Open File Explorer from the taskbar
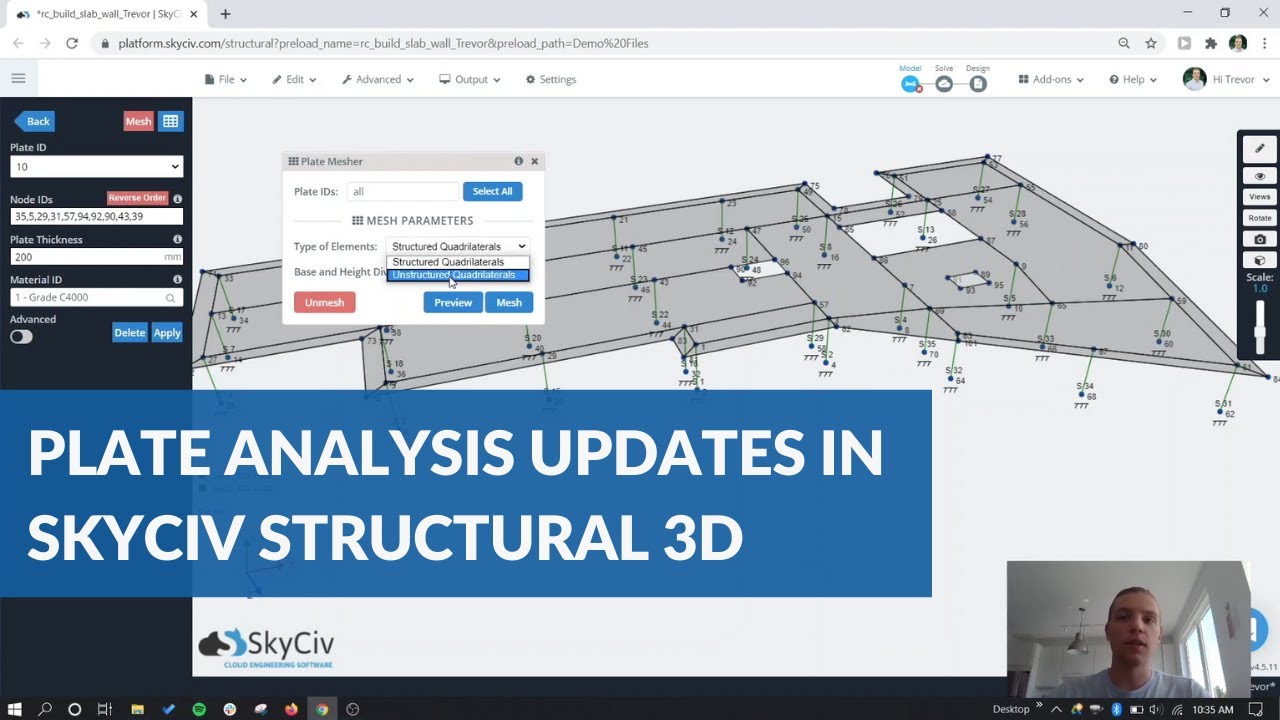1280x720 pixels. [x=137, y=709]
